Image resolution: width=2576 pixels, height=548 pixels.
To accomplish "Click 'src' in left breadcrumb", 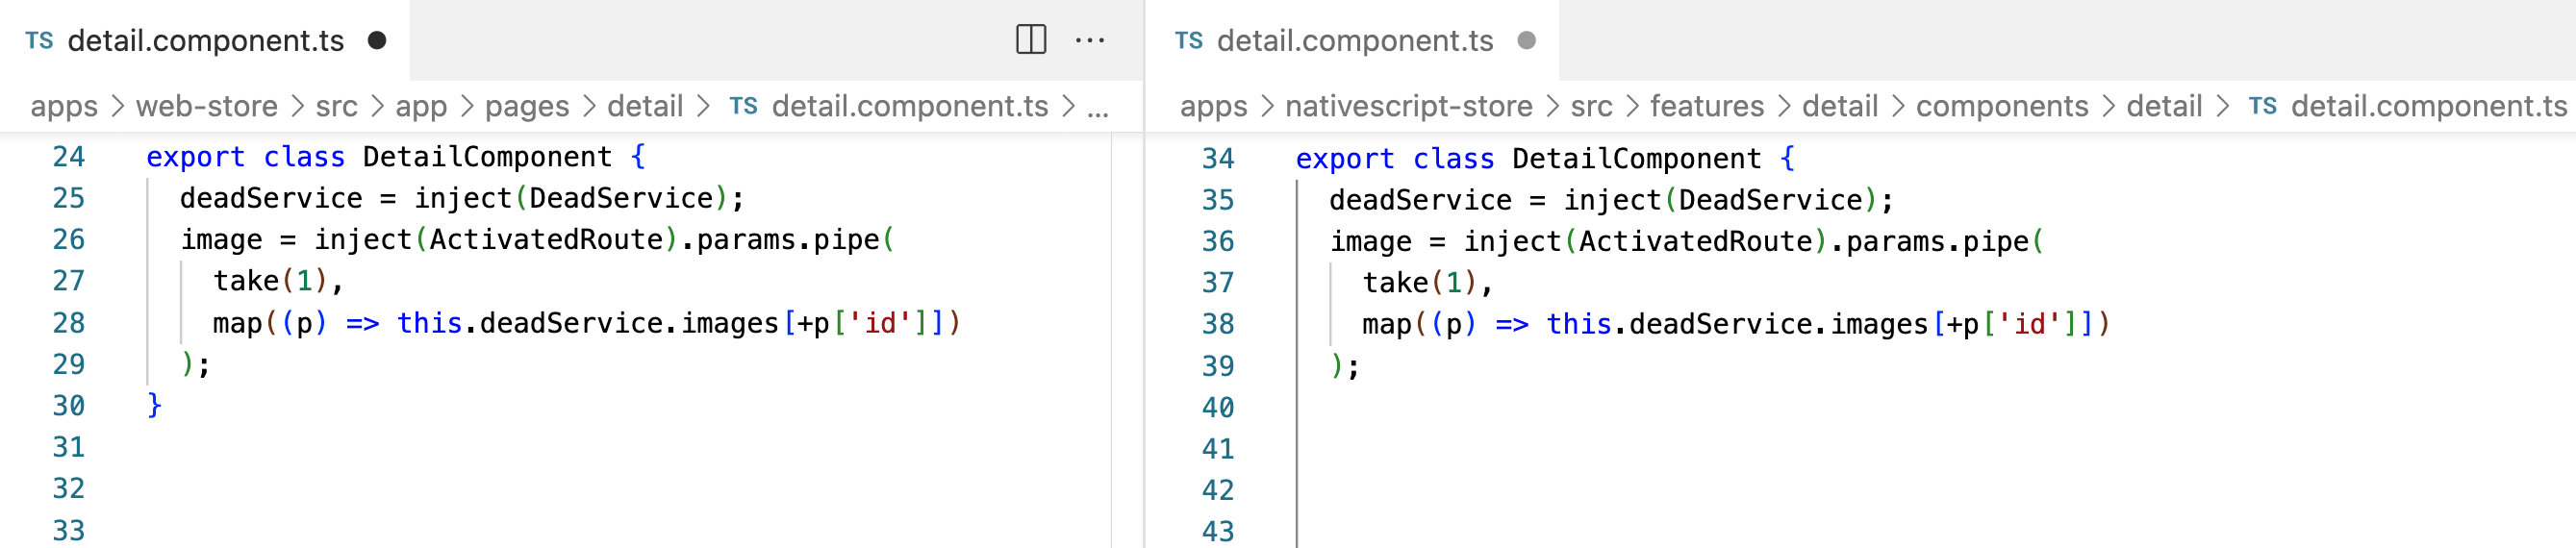I will [336, 106].
